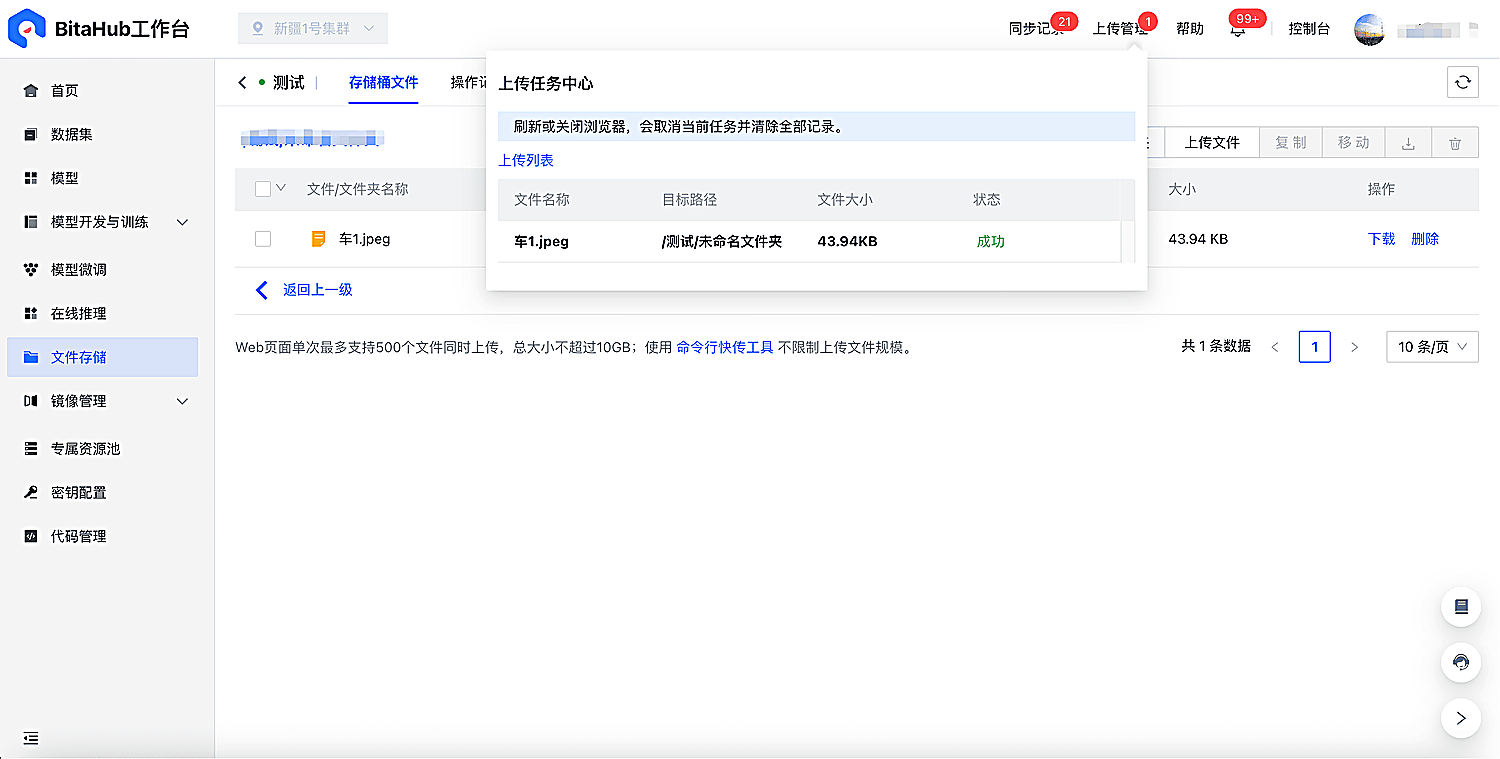The image size is (1500, 759).
Task: Open dropdown arrow next to header checkbox
Action: (281, 188)
